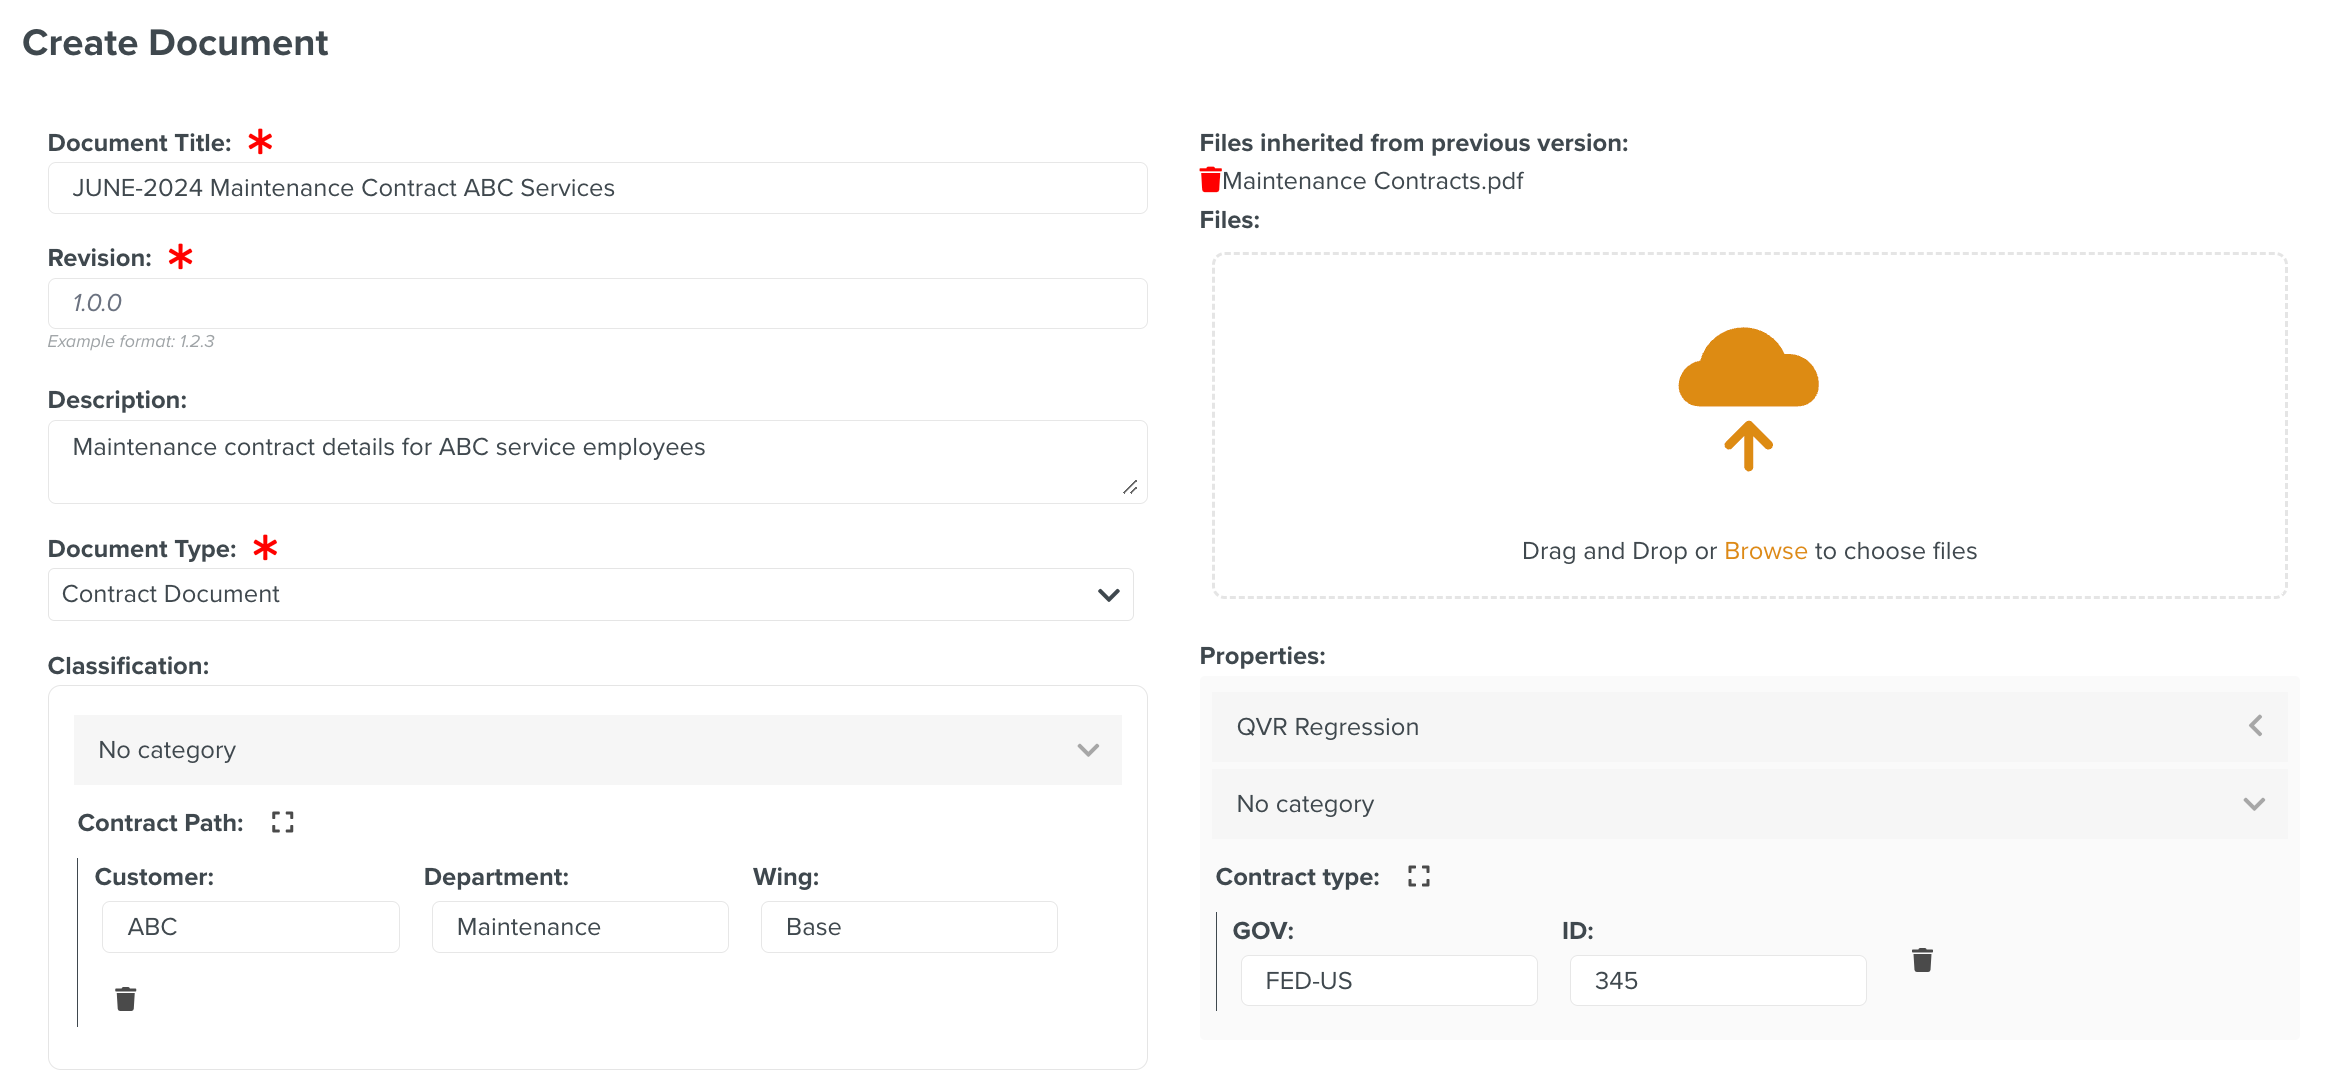Edit the Department field showing Maintenance
Image resolution: width=2334 pixels, height=1090 pixels.
click(x=580, y=927)
